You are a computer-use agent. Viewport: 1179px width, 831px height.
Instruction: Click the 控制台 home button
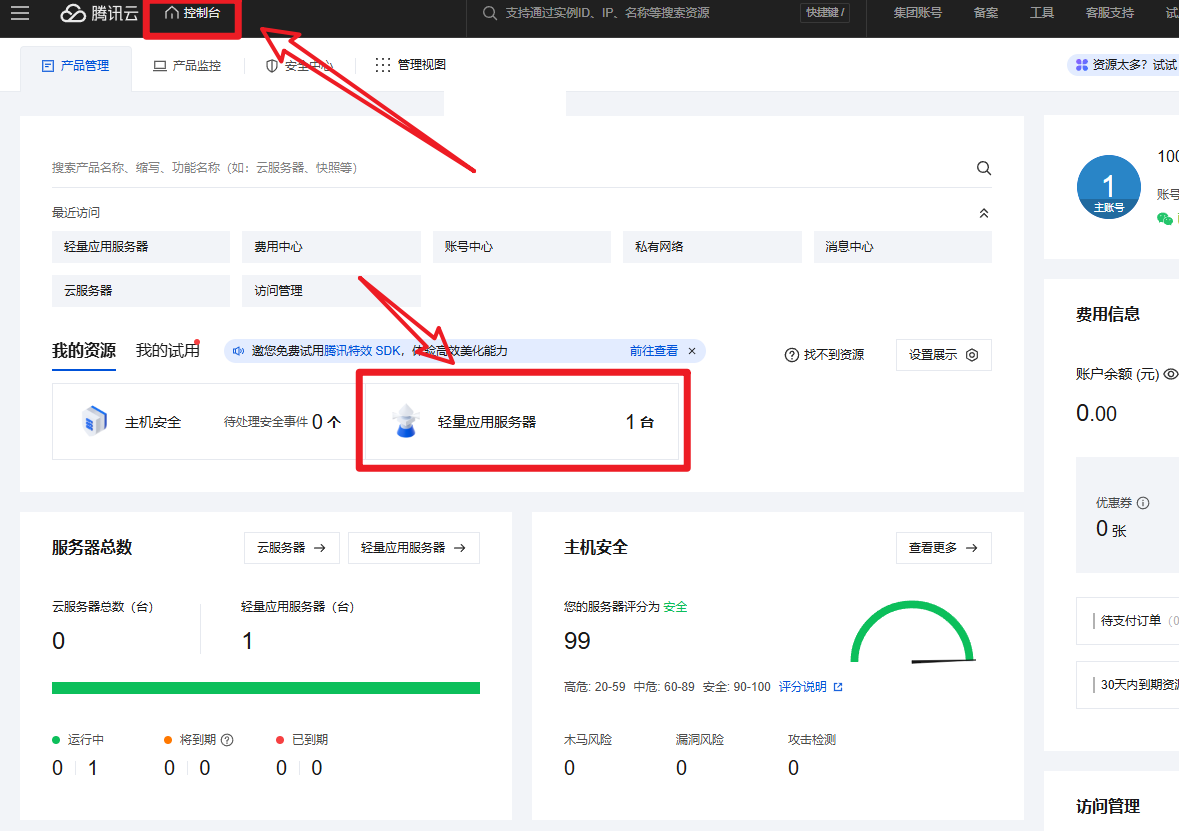(x=192, y=13)
